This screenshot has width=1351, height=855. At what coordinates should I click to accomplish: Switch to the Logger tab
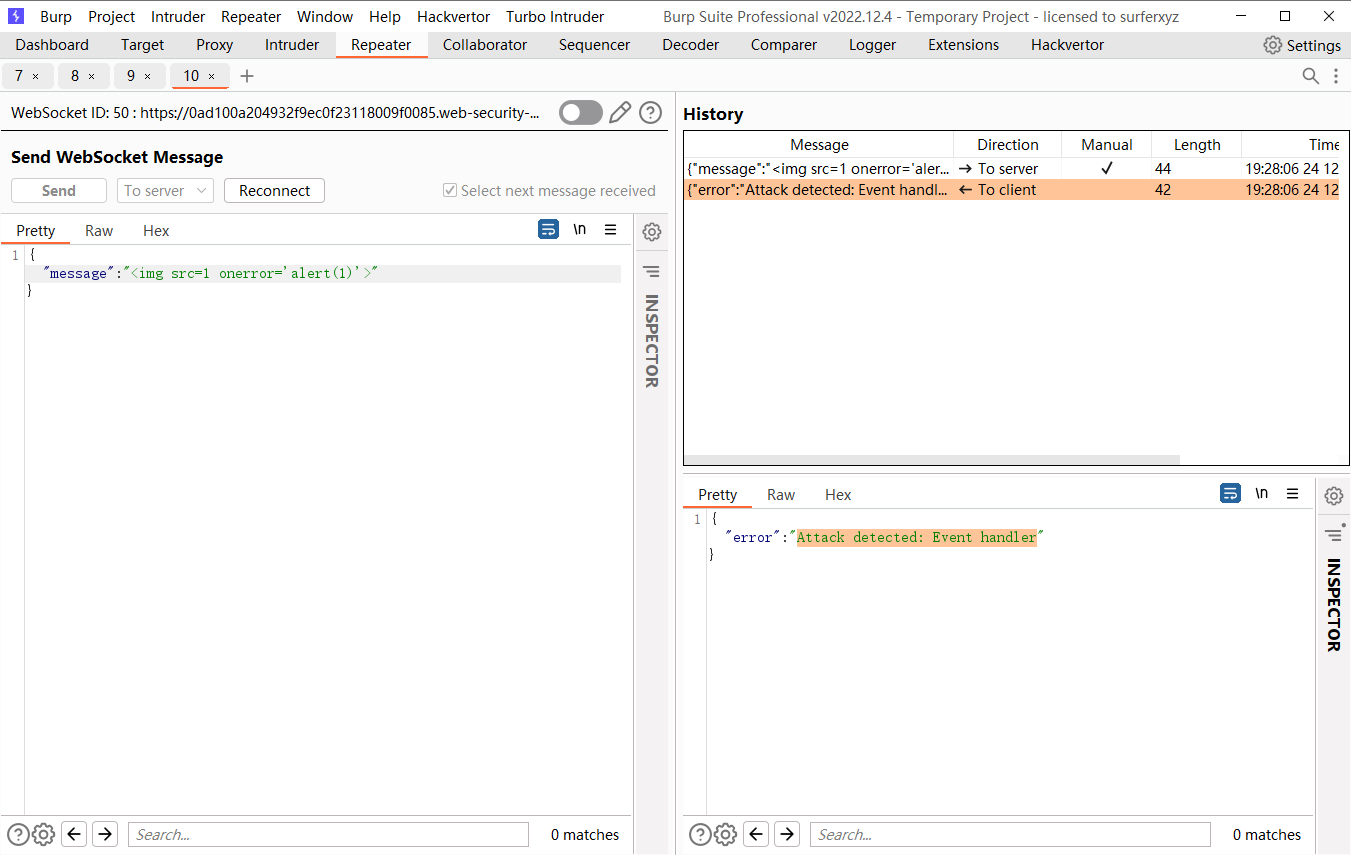[x=872, y=45]
